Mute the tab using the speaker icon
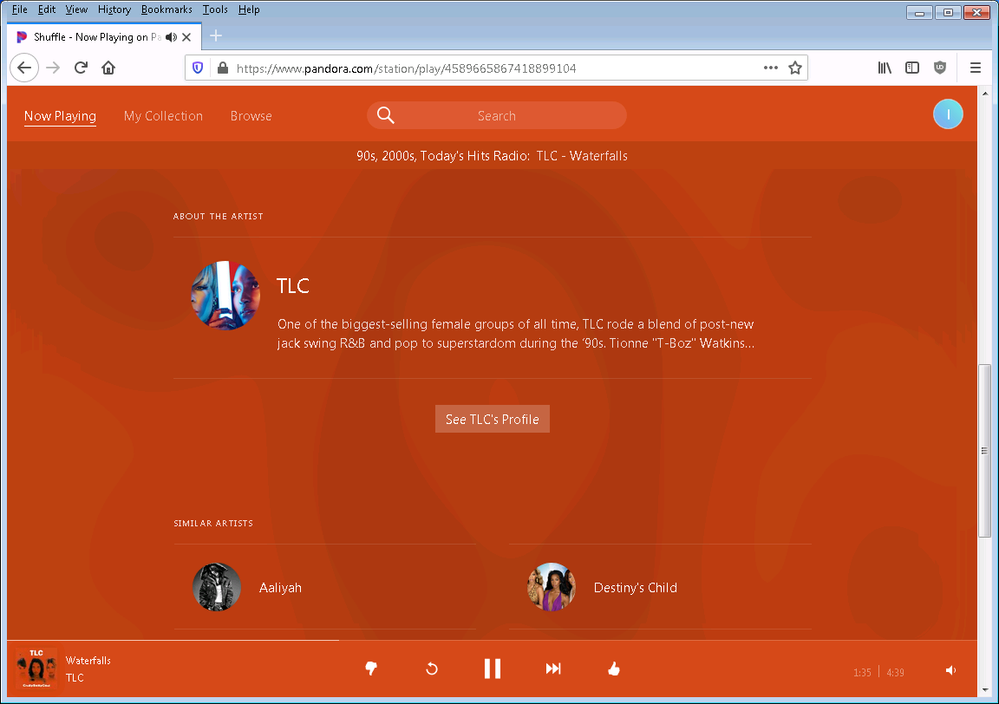The width and height of the screenshot is (999, 704). (x=171, y=37)
